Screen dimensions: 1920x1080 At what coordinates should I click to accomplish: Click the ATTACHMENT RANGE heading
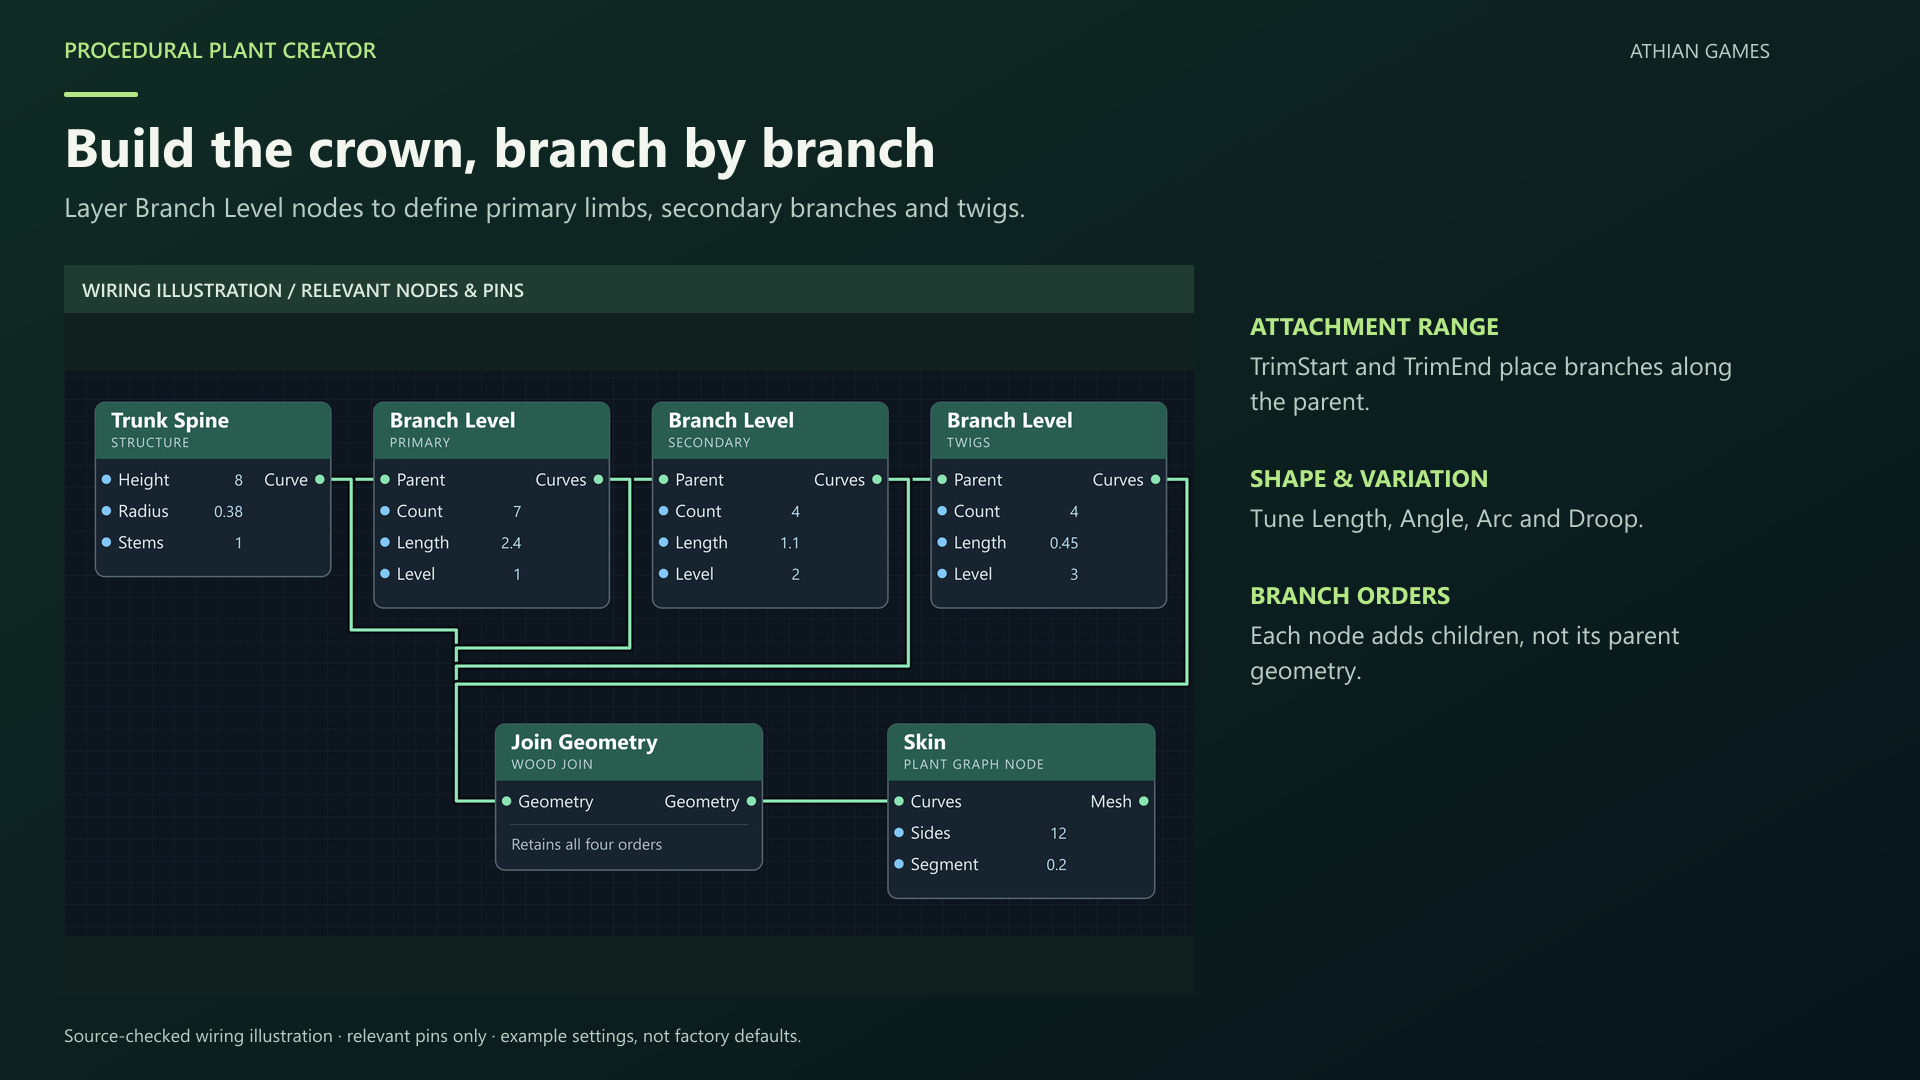1374,327
